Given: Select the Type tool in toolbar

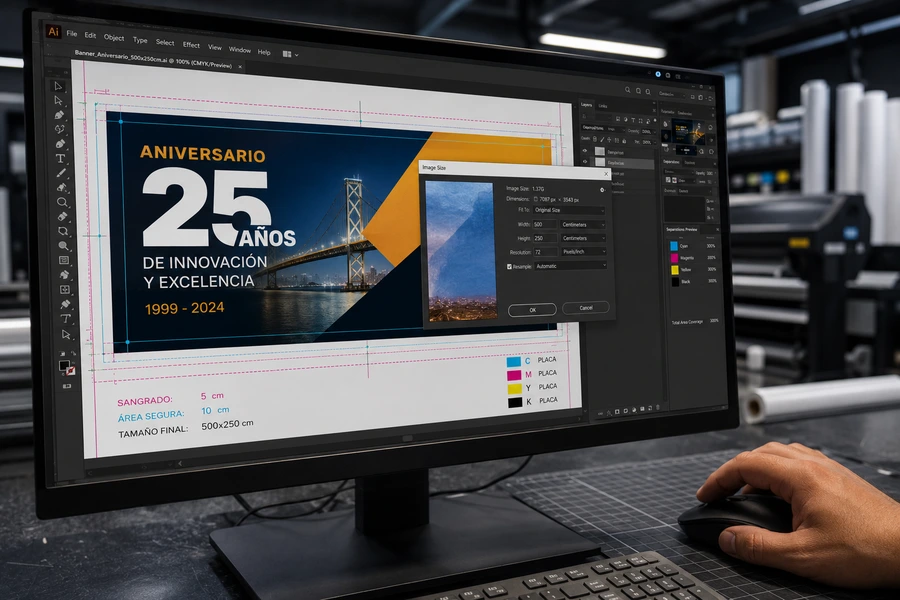Looking at the screenshot, I should click(x=60, y=158).
